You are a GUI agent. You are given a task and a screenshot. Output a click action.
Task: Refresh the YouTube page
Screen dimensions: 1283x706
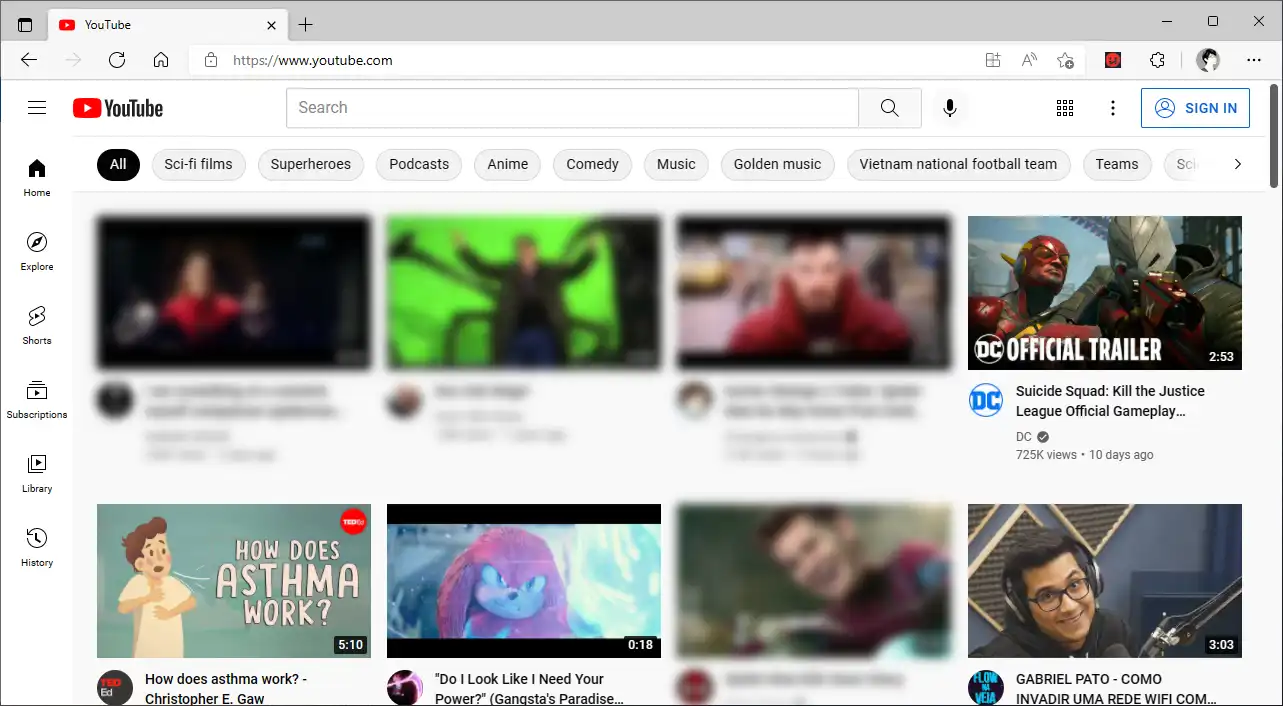click(x=117, y=60)
